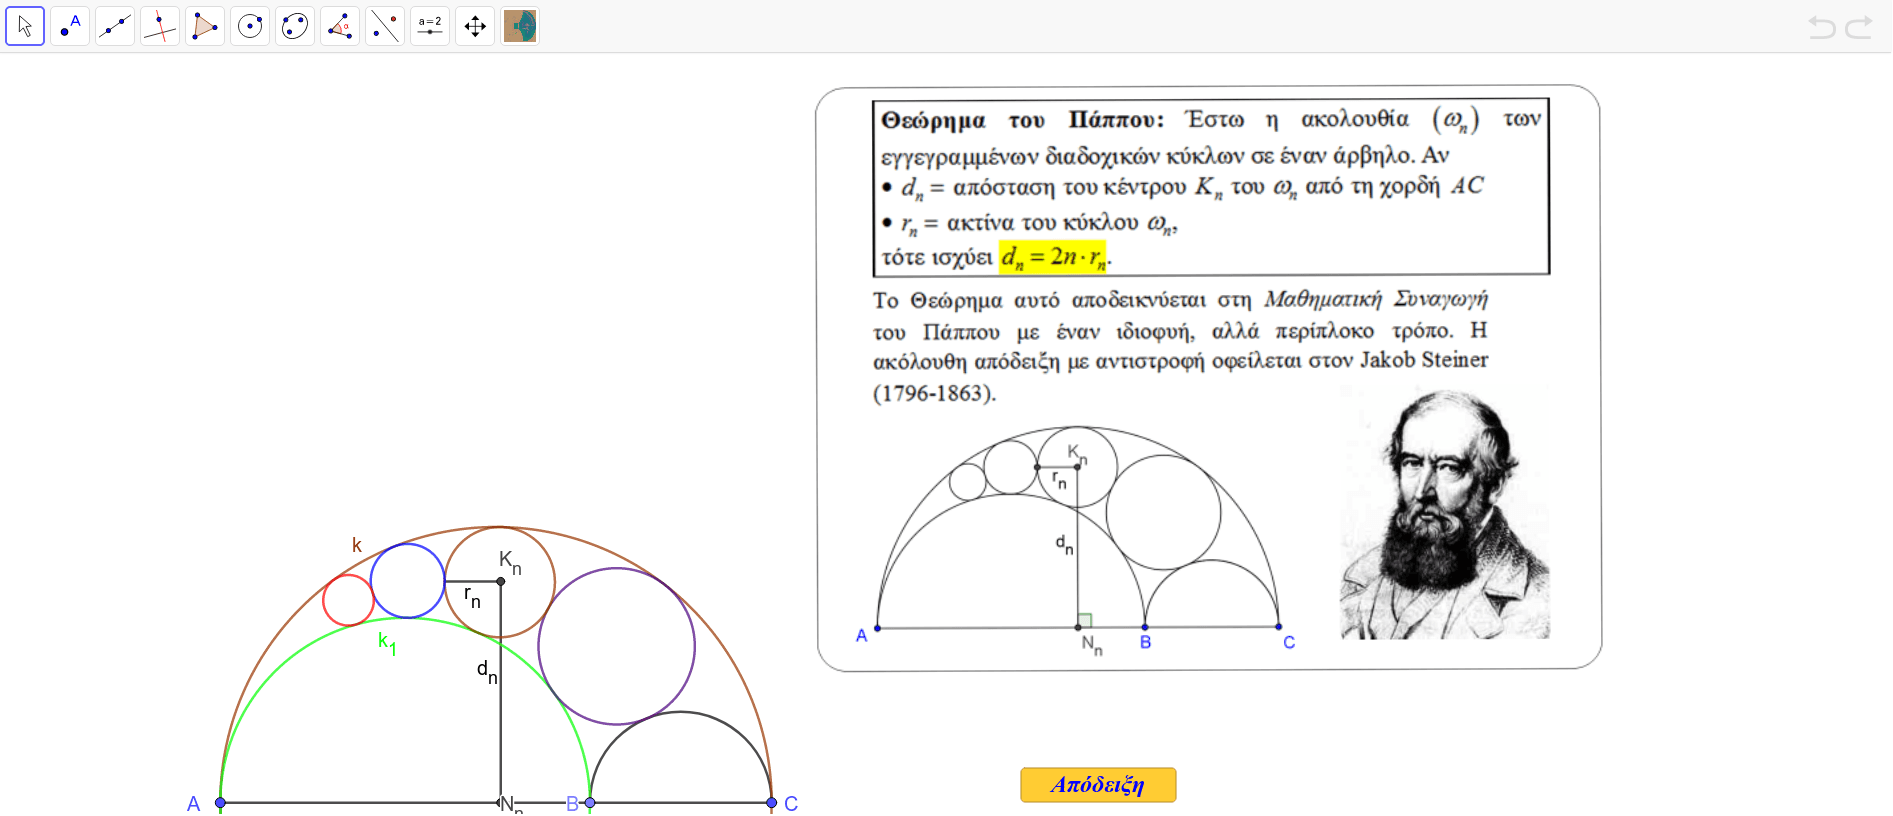Select the Slider tool
Viewport: 1893px width, 816px height.
(x=430, y=26)
